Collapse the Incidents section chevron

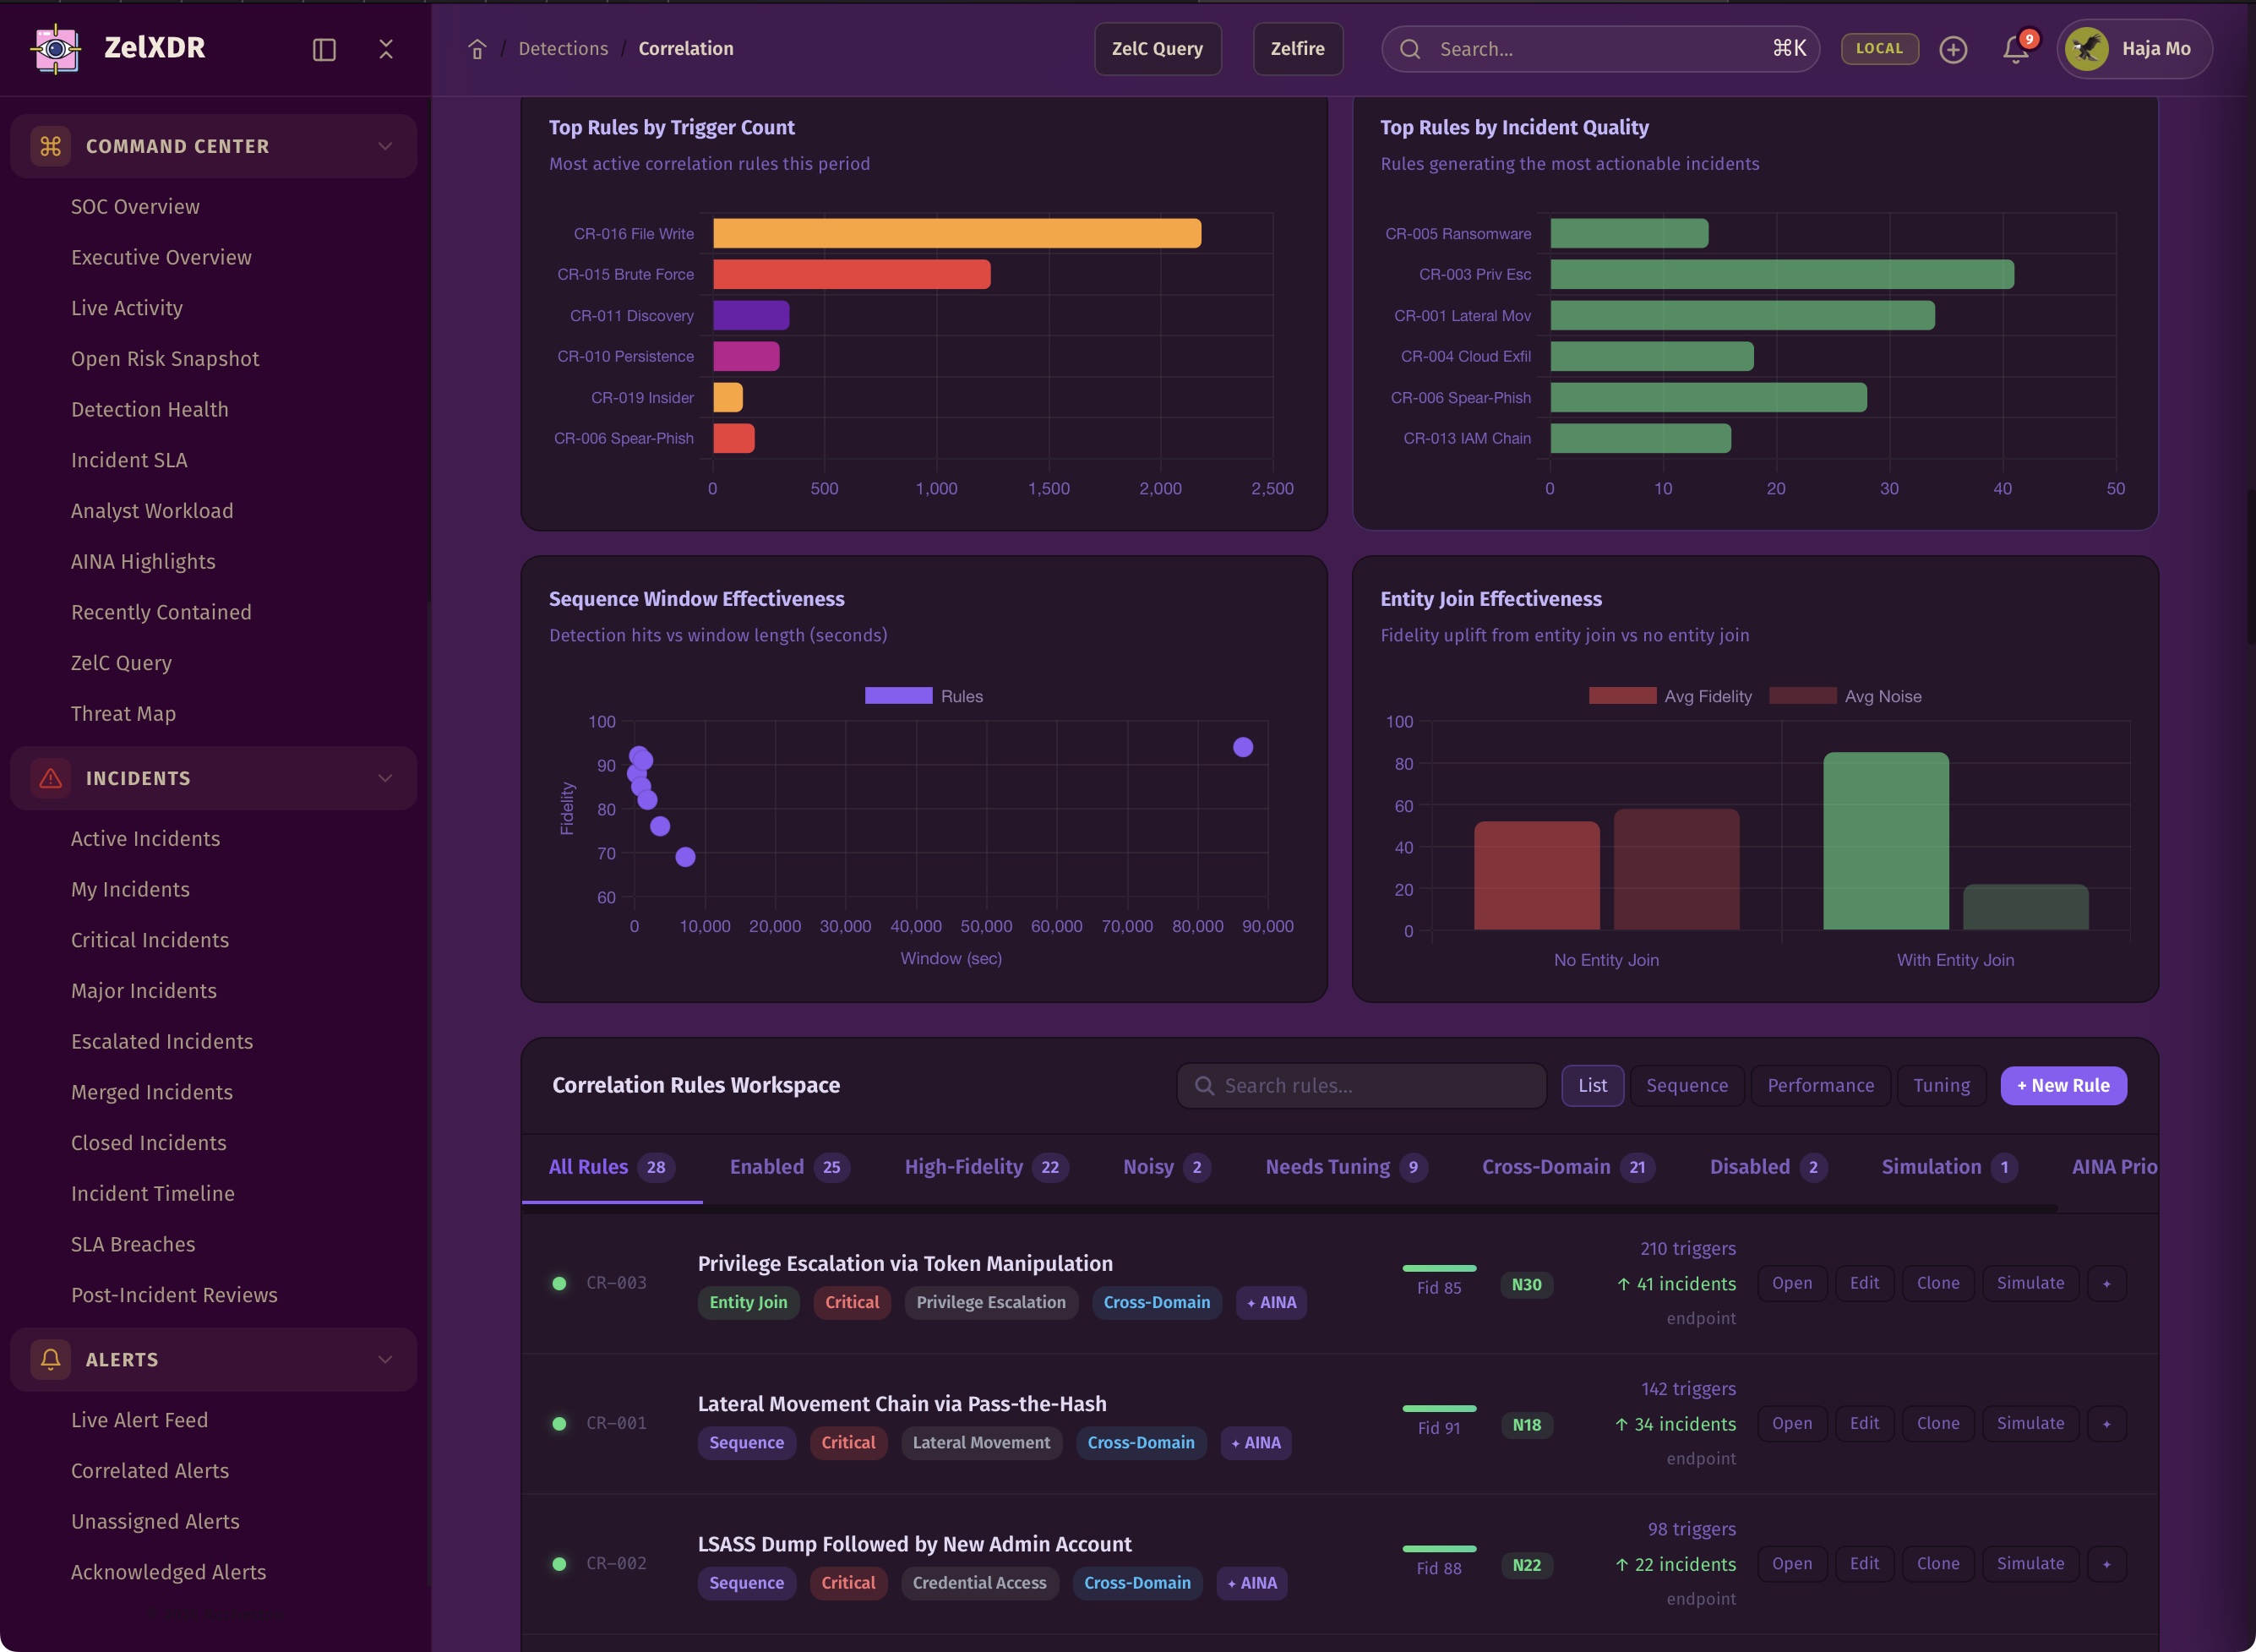pyautogui.click(x=385, y=778)
